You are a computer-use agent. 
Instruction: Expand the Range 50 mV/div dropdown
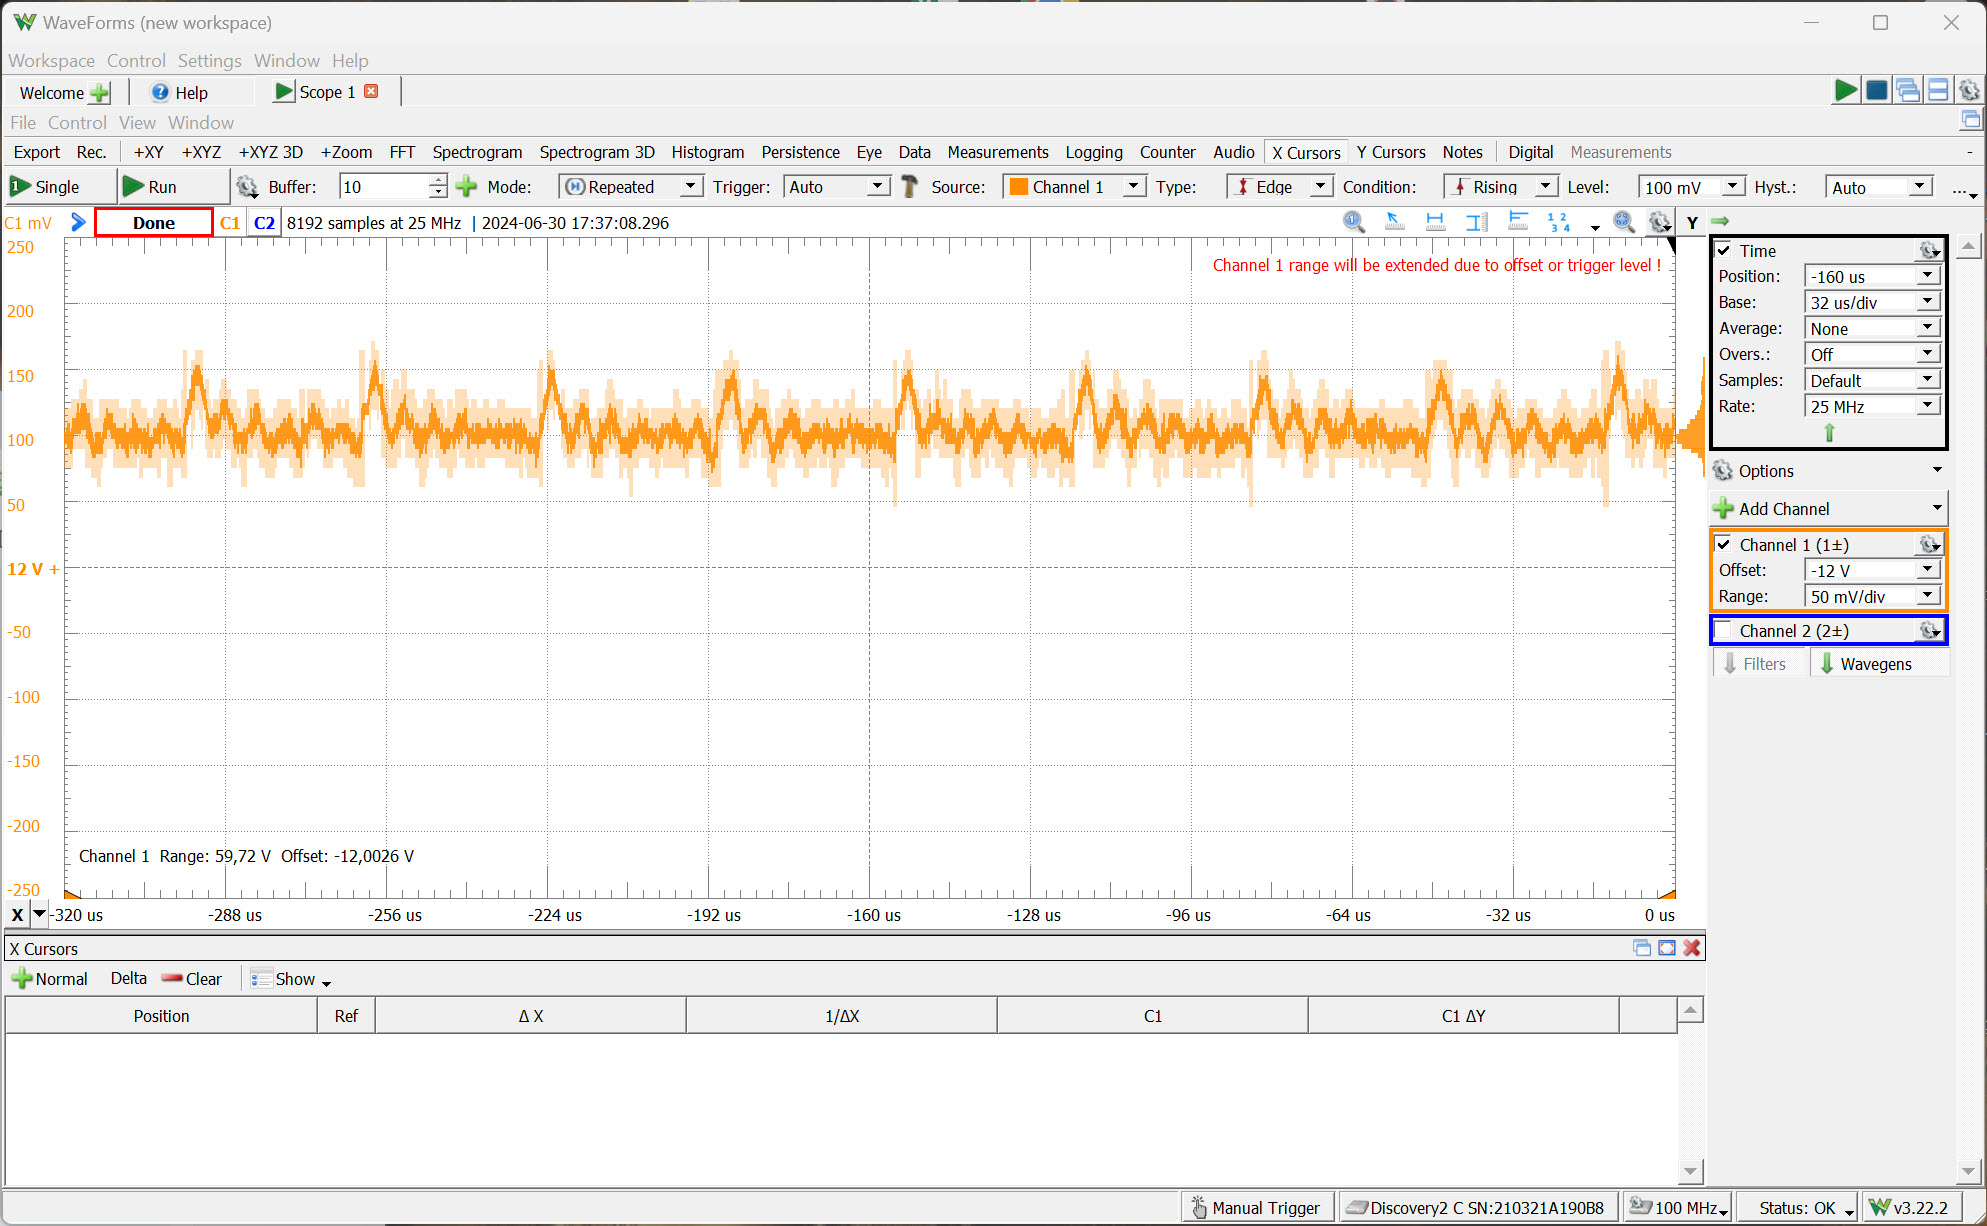1927,597
